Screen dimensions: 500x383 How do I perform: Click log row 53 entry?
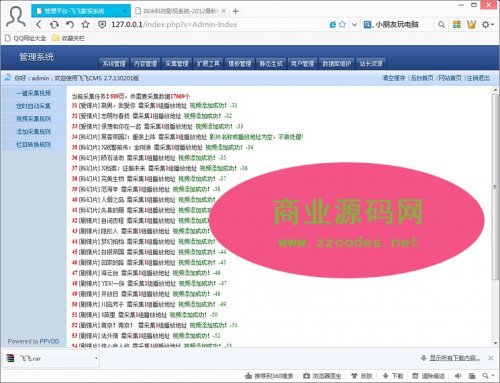pos(146,336)
